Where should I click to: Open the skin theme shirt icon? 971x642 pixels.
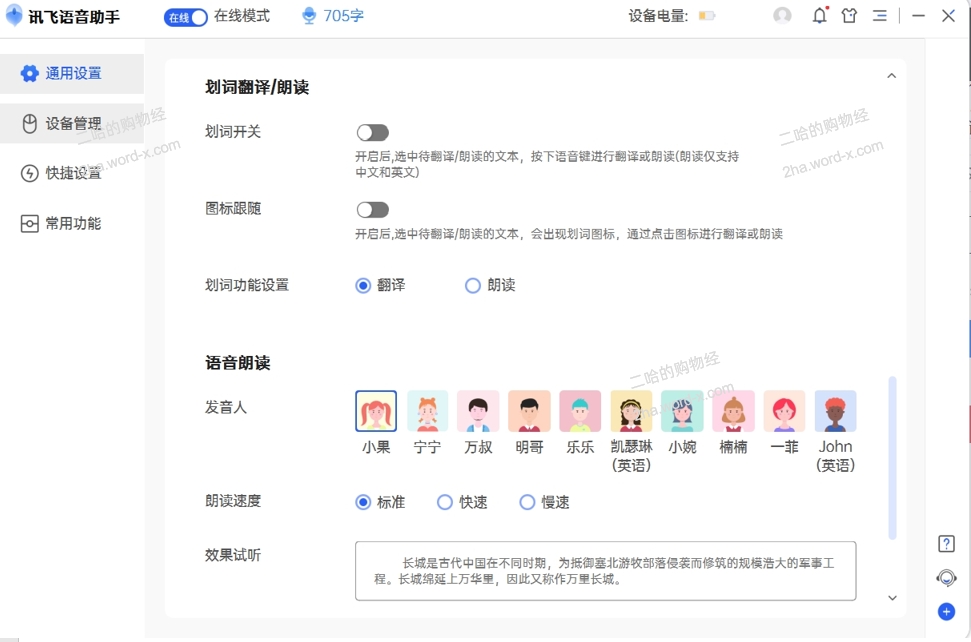pyautogui.click(x=849, y=16)
